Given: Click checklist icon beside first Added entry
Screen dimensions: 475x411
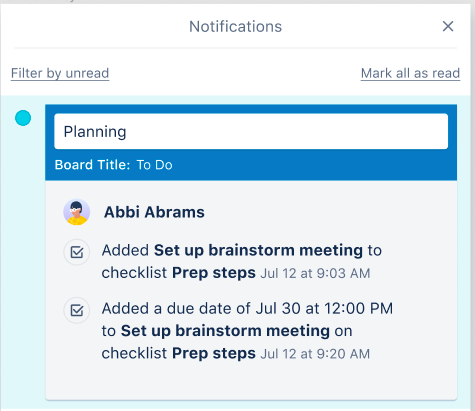Looking at the screenshot, I should (77, 252).
